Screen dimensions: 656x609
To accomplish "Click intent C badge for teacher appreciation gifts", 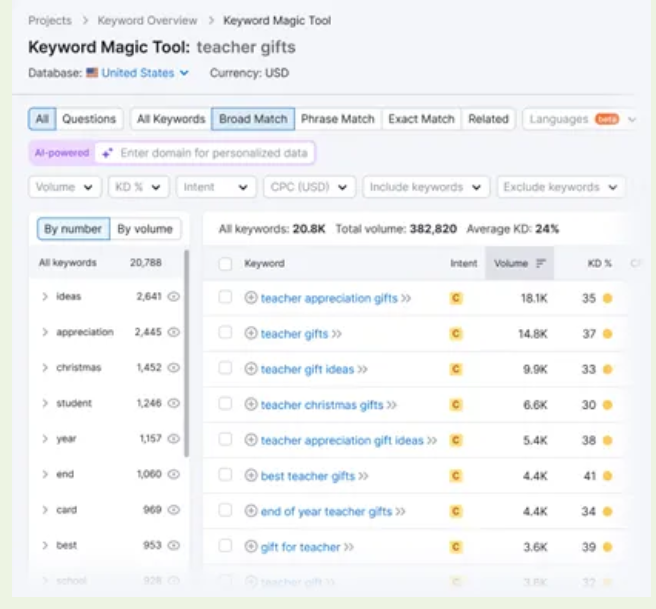I will tap(456, 298).
